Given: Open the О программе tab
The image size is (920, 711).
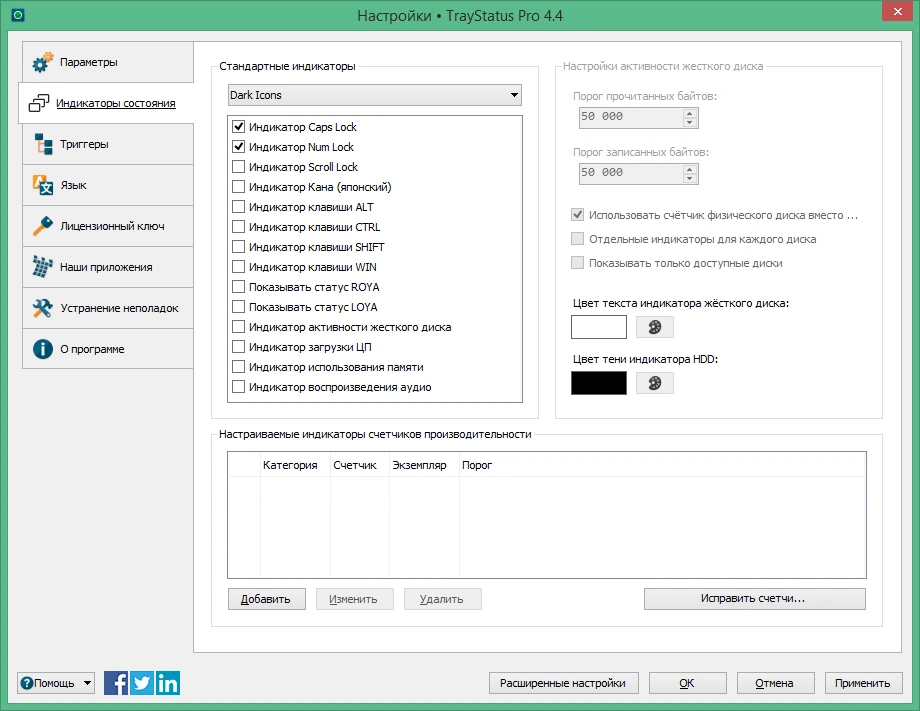Looking at the screenshot, I should pyautogui.click(x=108, y=349).
